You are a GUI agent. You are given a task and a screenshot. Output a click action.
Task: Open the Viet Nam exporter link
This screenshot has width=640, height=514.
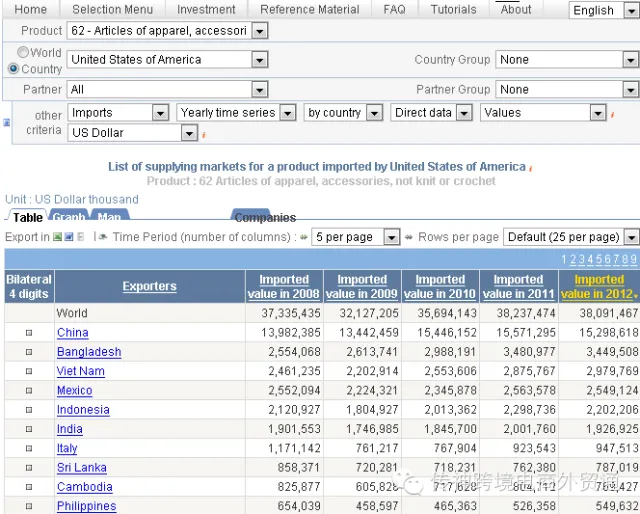click(81, 371)
